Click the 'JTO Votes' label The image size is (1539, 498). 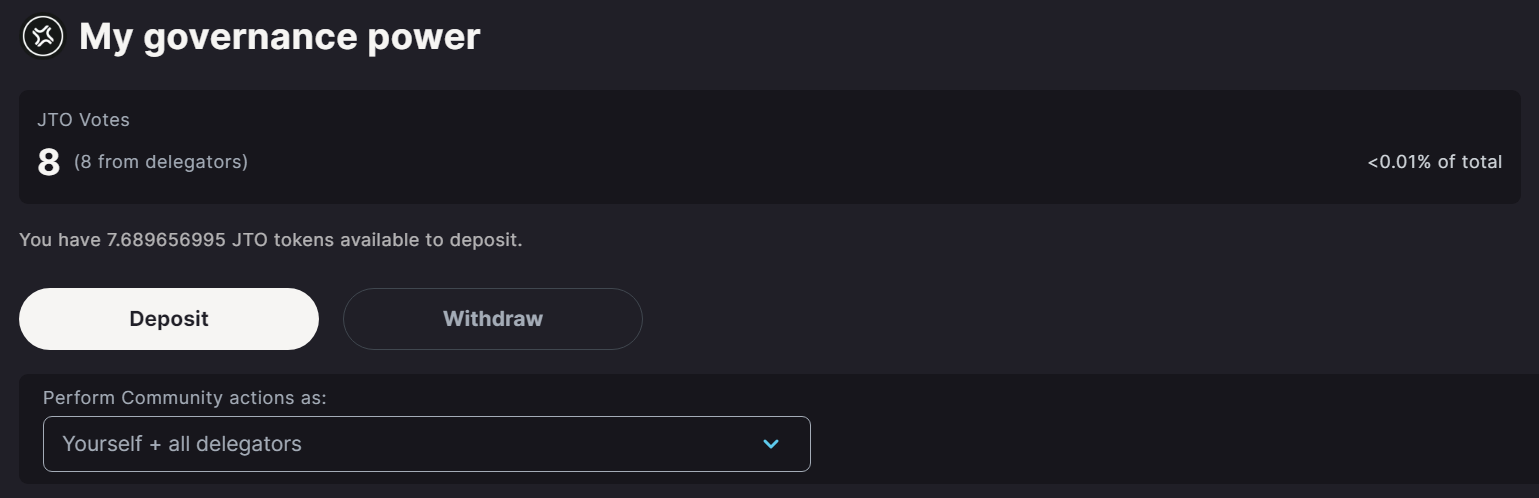pos(83,120)
